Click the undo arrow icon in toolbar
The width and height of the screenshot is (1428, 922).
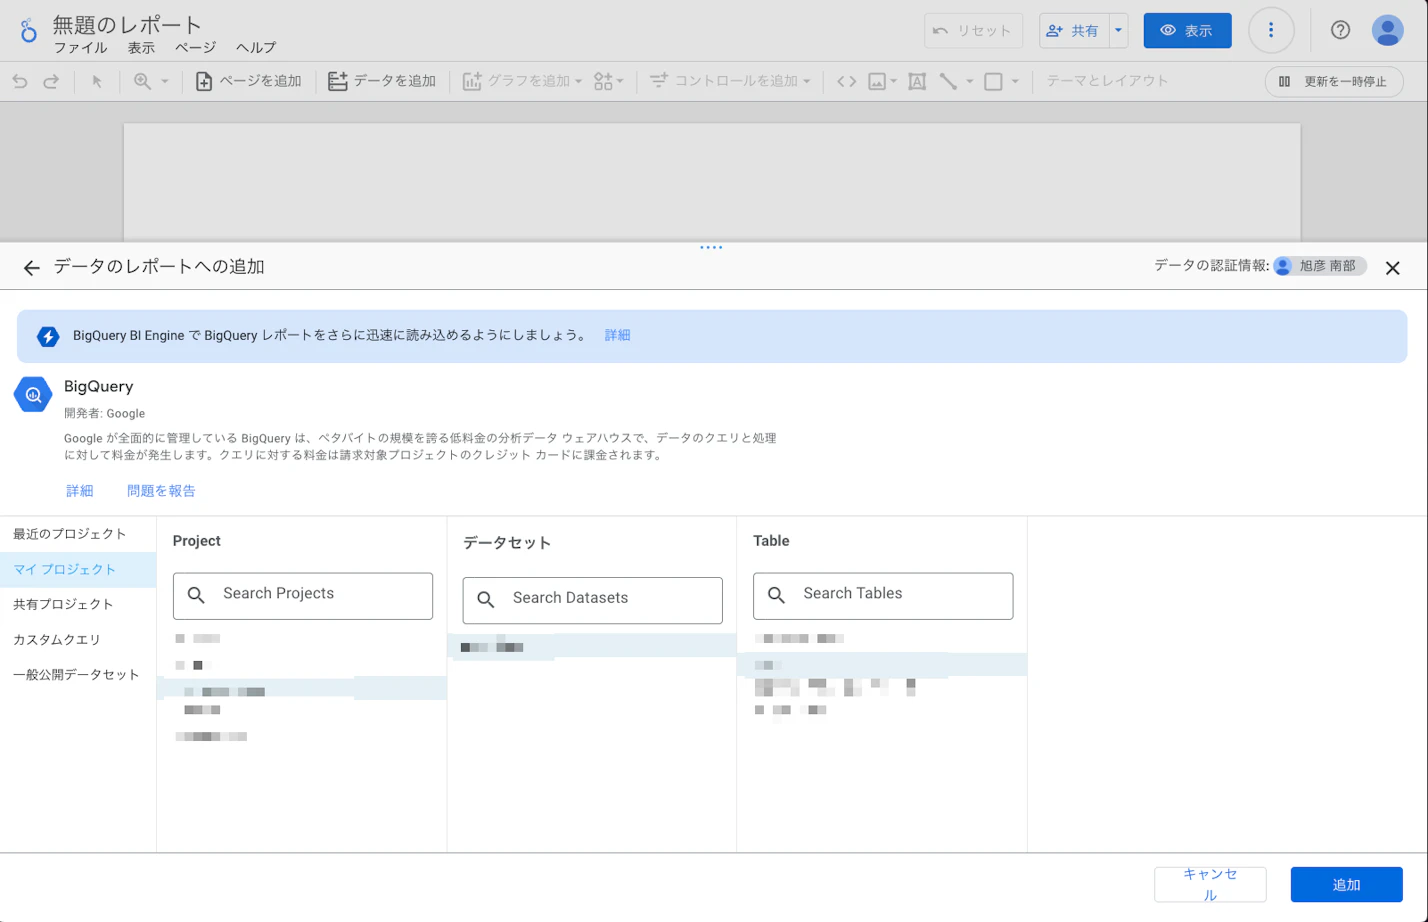coord(20,82)
